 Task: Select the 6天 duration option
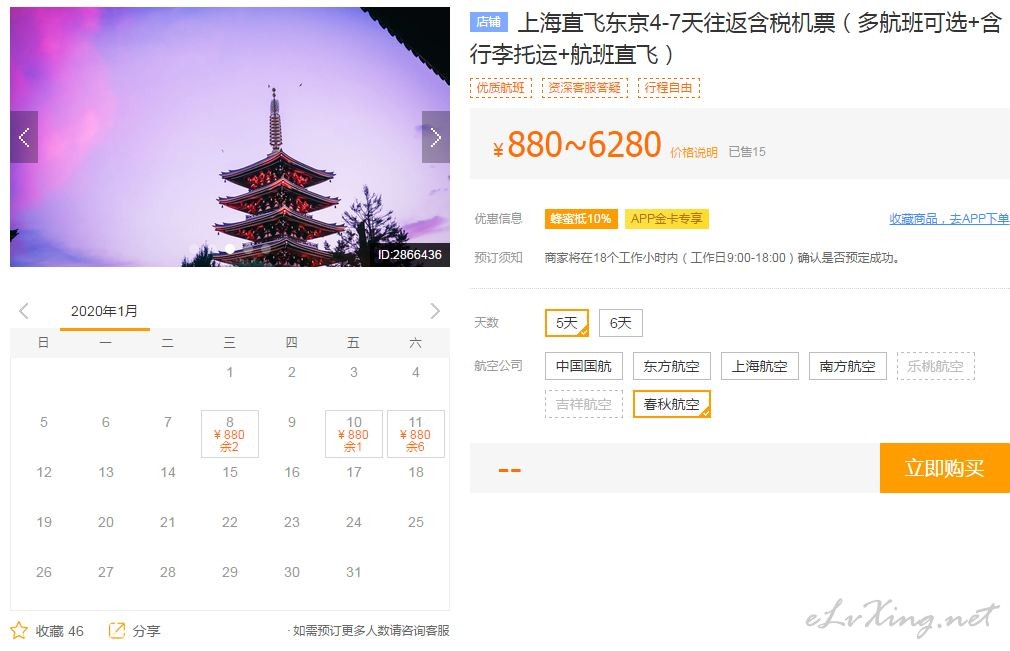click(621, 323)
